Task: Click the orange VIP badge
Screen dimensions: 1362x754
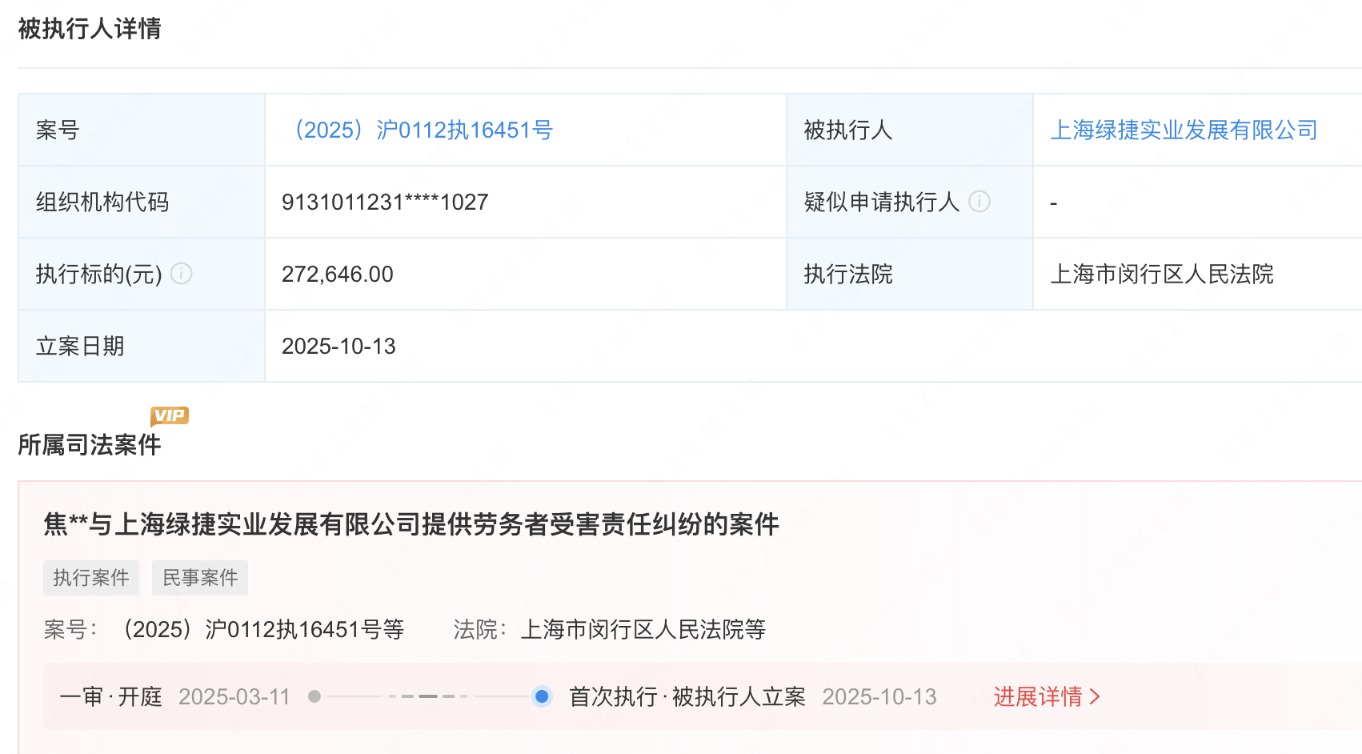Action: coord(169,416)
